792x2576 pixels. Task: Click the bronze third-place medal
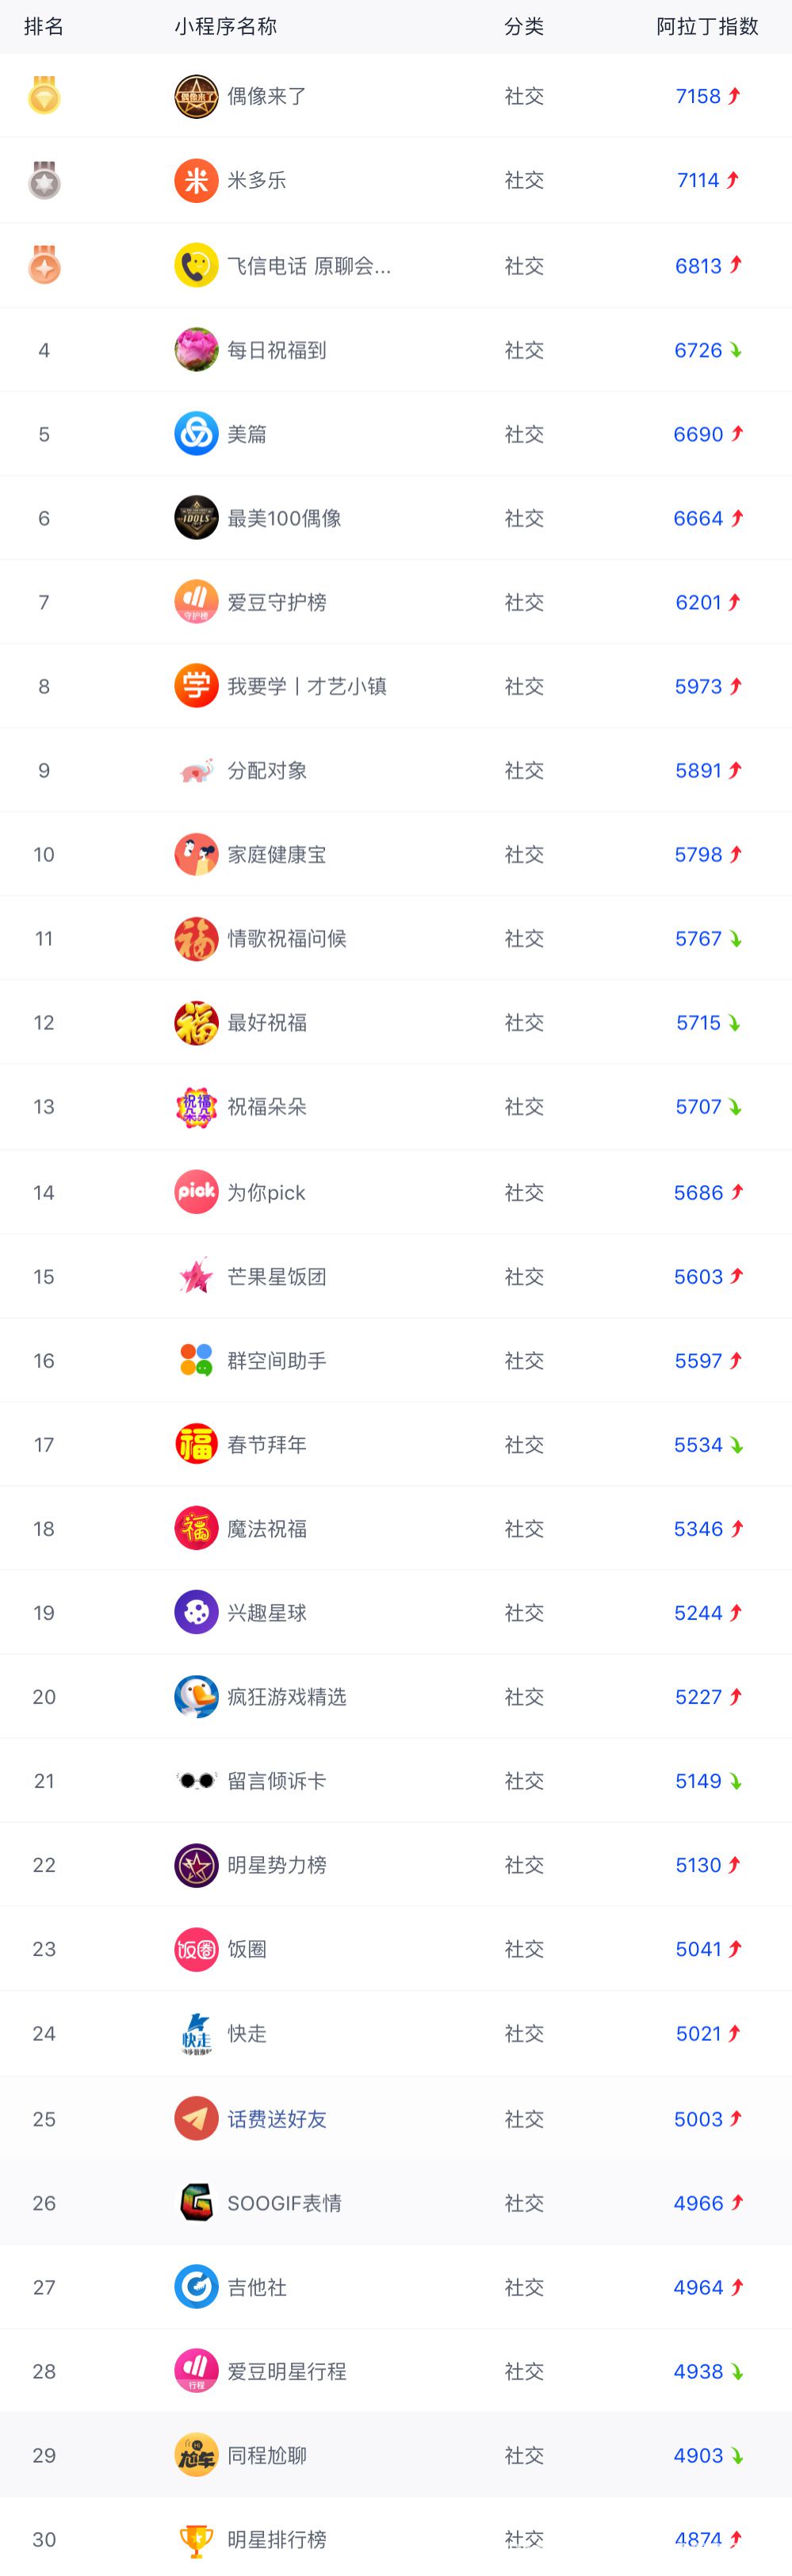44,265
